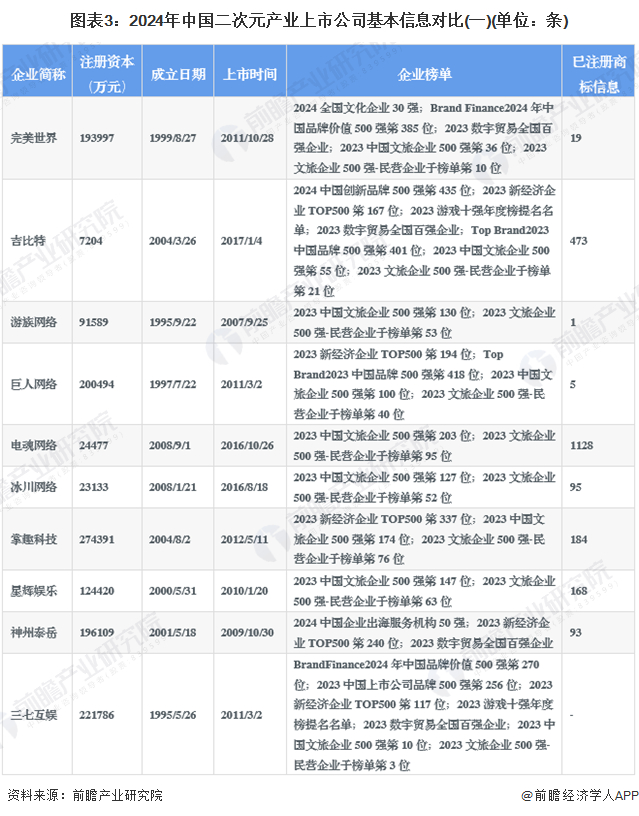Click the company name '掌趣科技'
Screen dimensions: 639x816
[34, 539]
